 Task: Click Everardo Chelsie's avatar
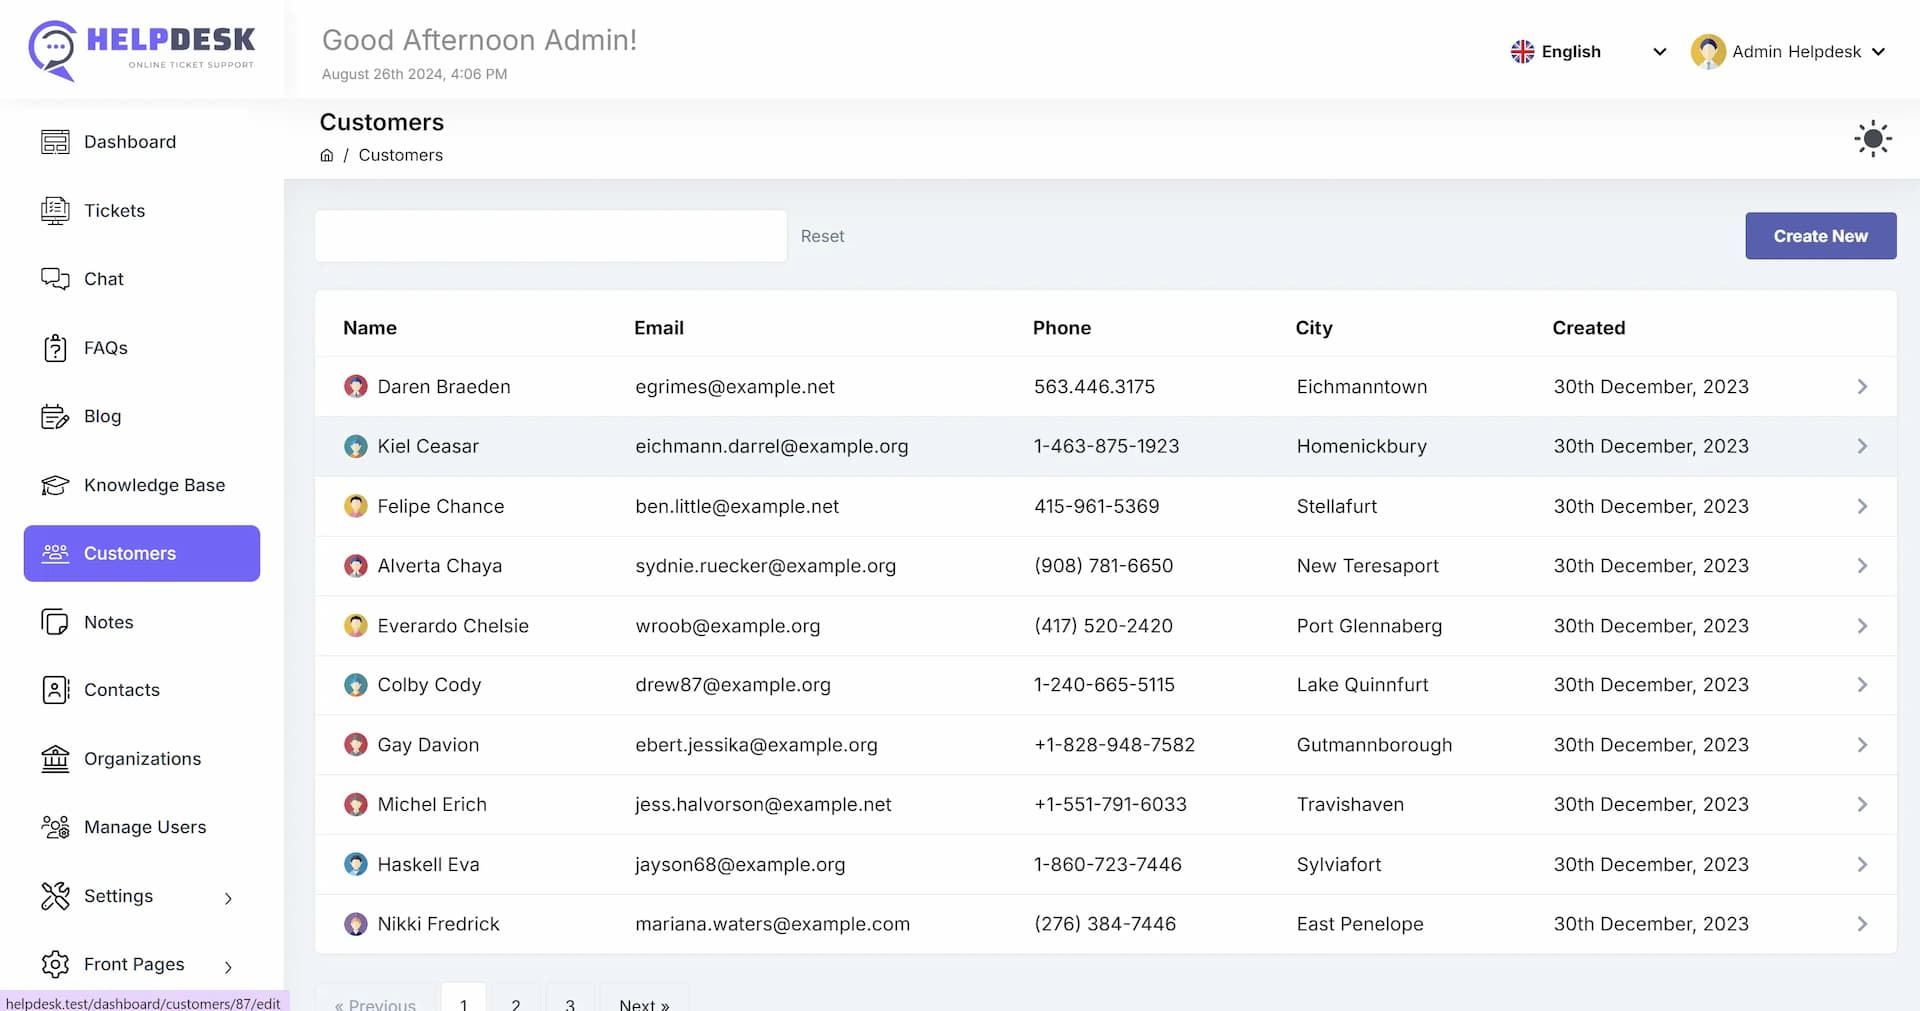click(x=355, y=626)
